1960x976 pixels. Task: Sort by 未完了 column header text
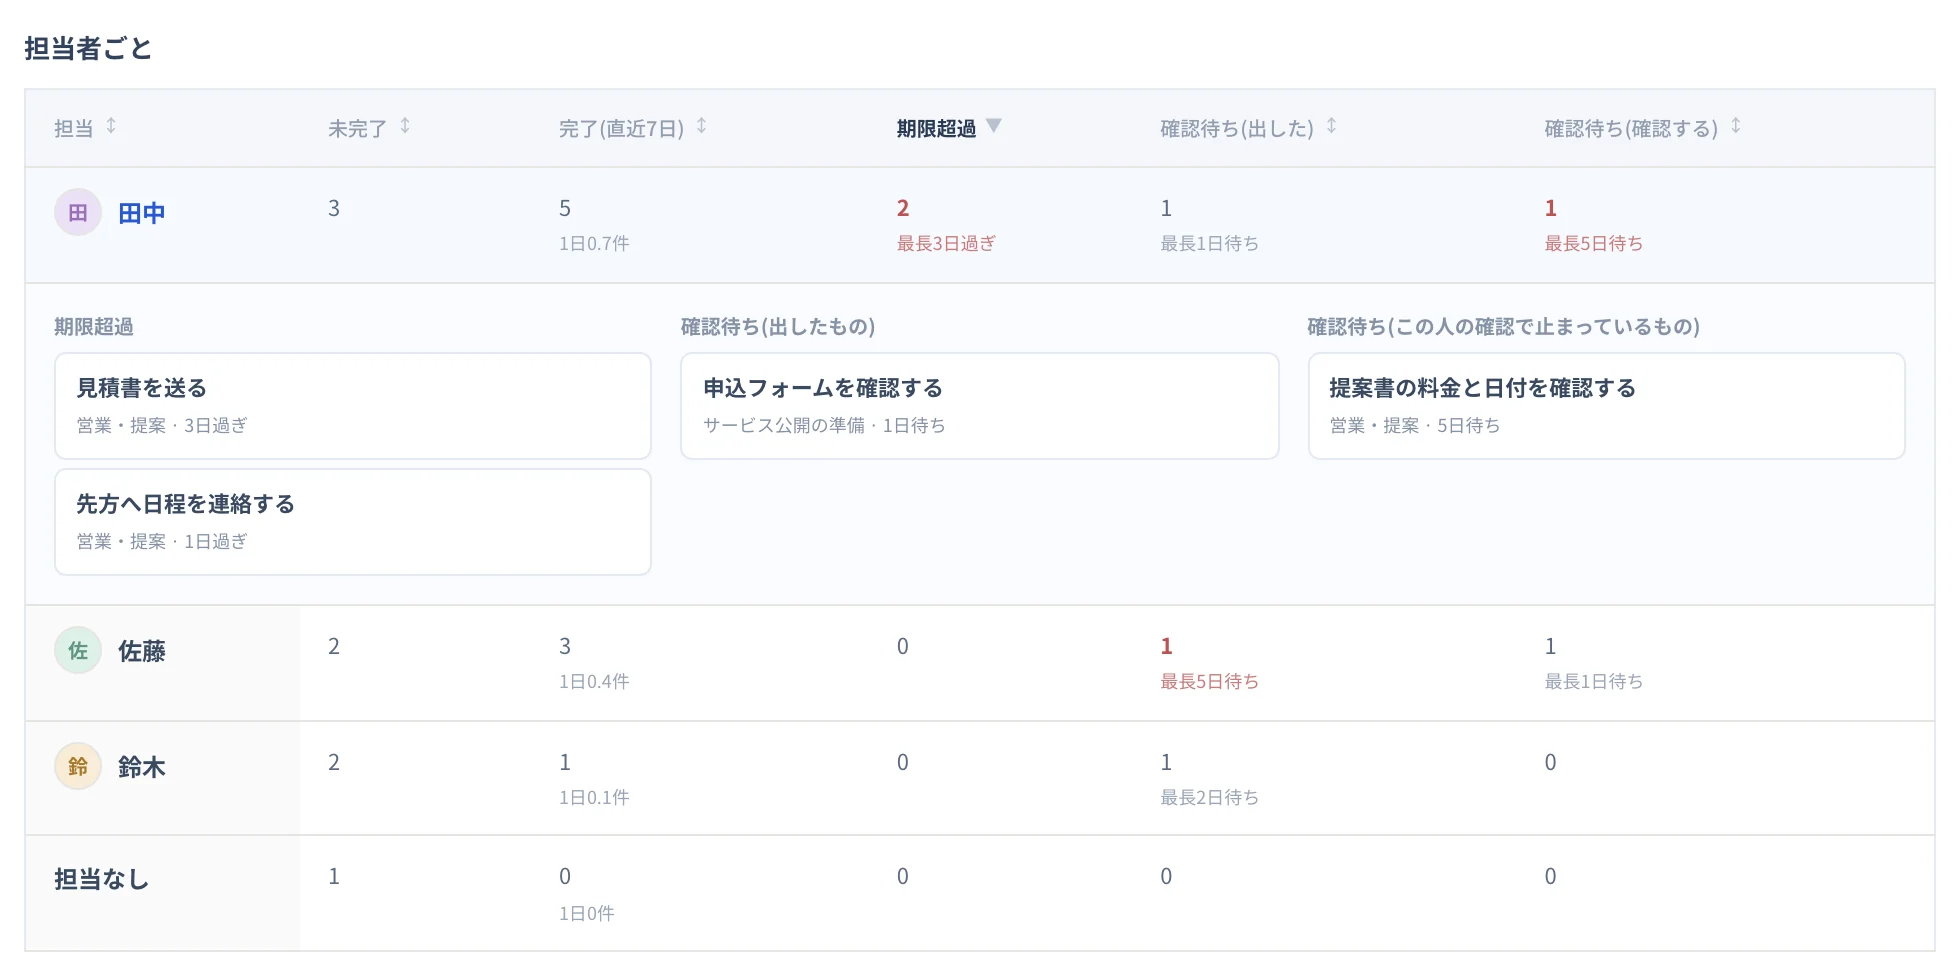[357, 128]
